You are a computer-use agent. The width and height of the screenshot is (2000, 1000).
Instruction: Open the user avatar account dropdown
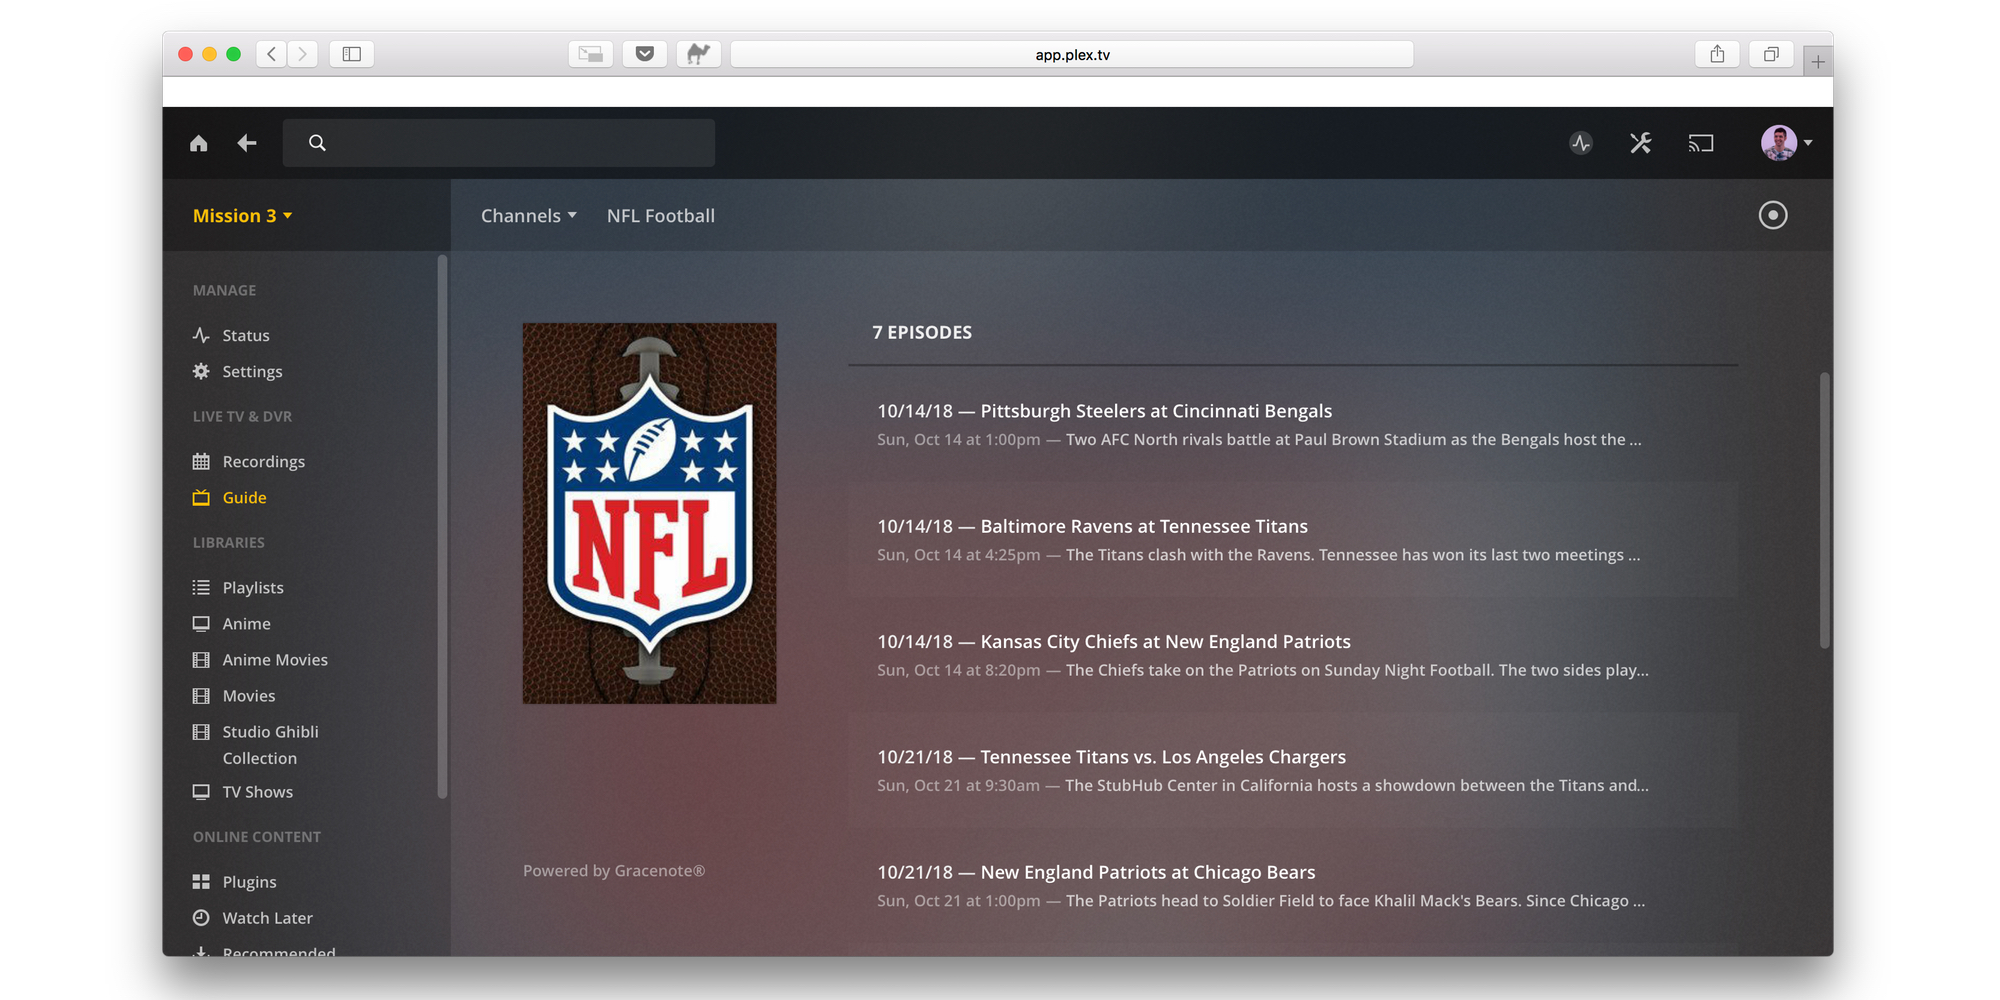pyautogui.click(x=1785, y=142)
